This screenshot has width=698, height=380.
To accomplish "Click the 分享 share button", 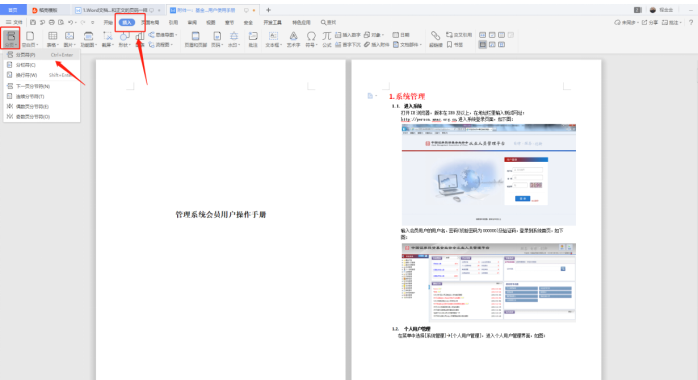I will pyautogui.click(x=649, y=22).
